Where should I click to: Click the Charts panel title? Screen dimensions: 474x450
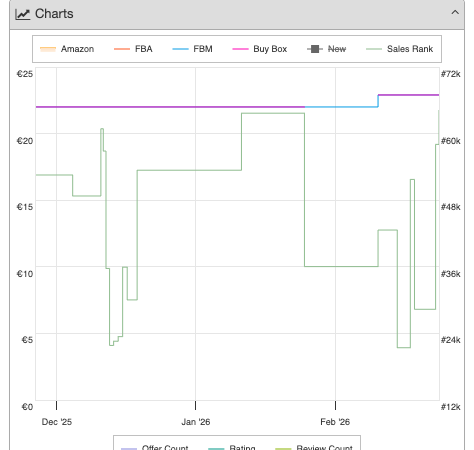[54, 14]
